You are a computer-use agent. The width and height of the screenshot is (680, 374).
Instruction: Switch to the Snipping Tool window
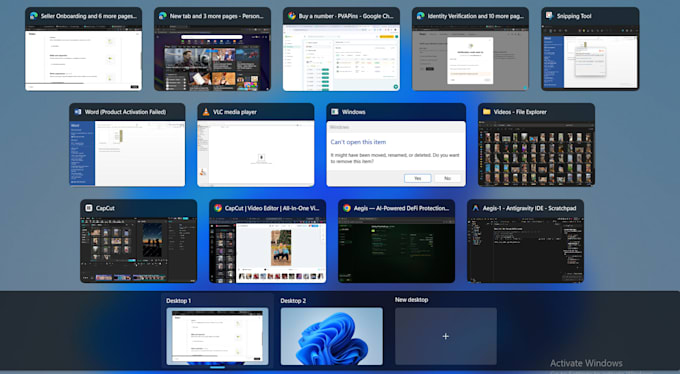tap(590, 49)
